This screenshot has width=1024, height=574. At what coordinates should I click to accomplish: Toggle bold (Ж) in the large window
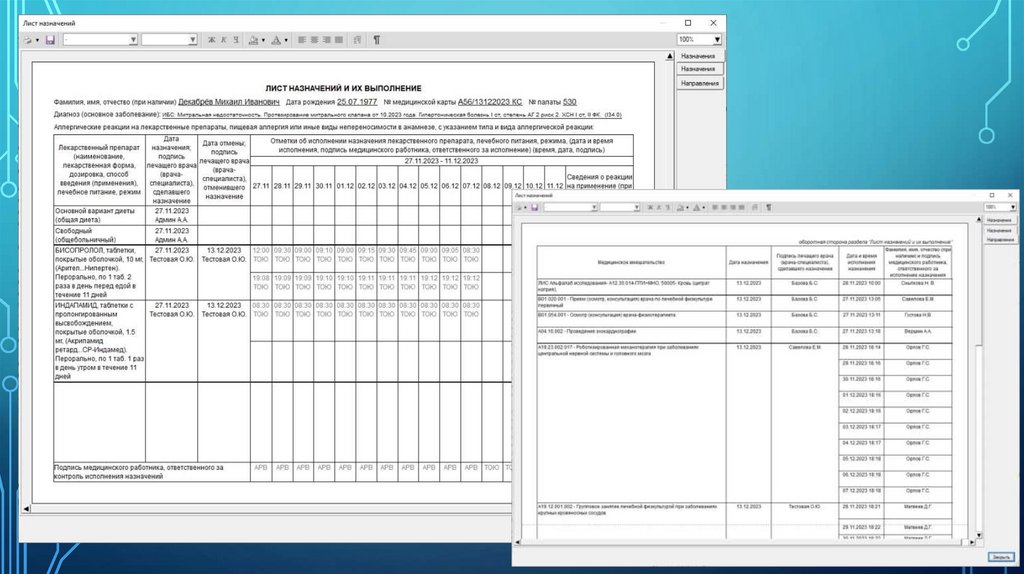click(x=212, y=40)
